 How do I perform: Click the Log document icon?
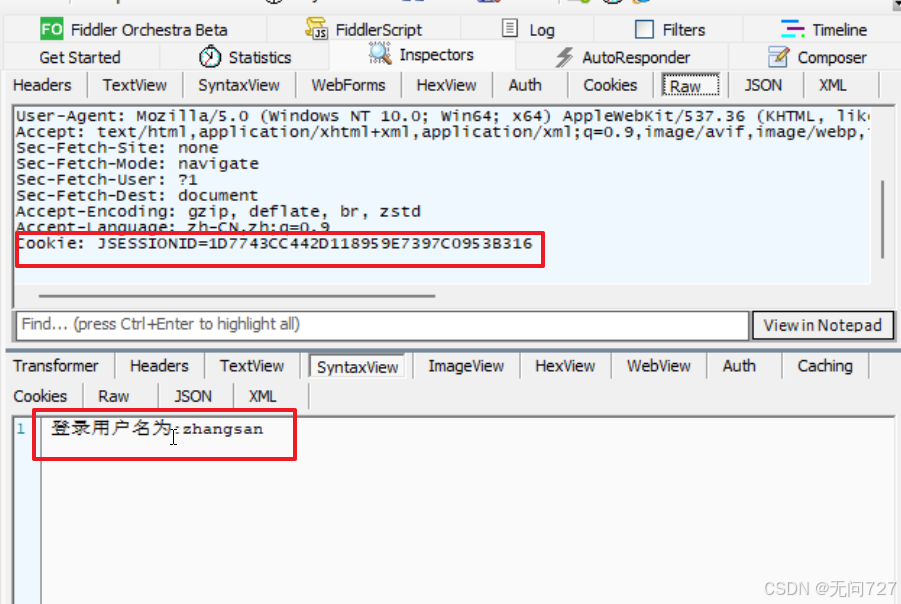tap(510, 28)
